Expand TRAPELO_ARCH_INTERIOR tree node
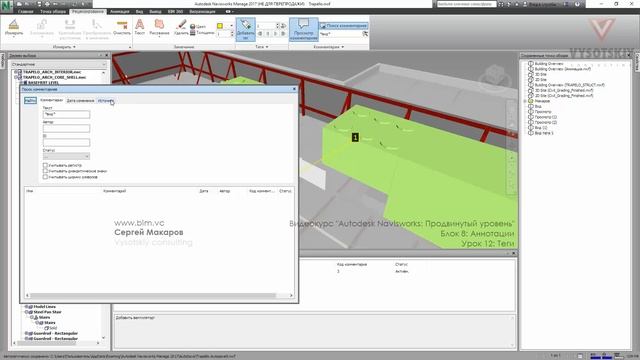The image size is (640, 360). click(x=16, y=72)
